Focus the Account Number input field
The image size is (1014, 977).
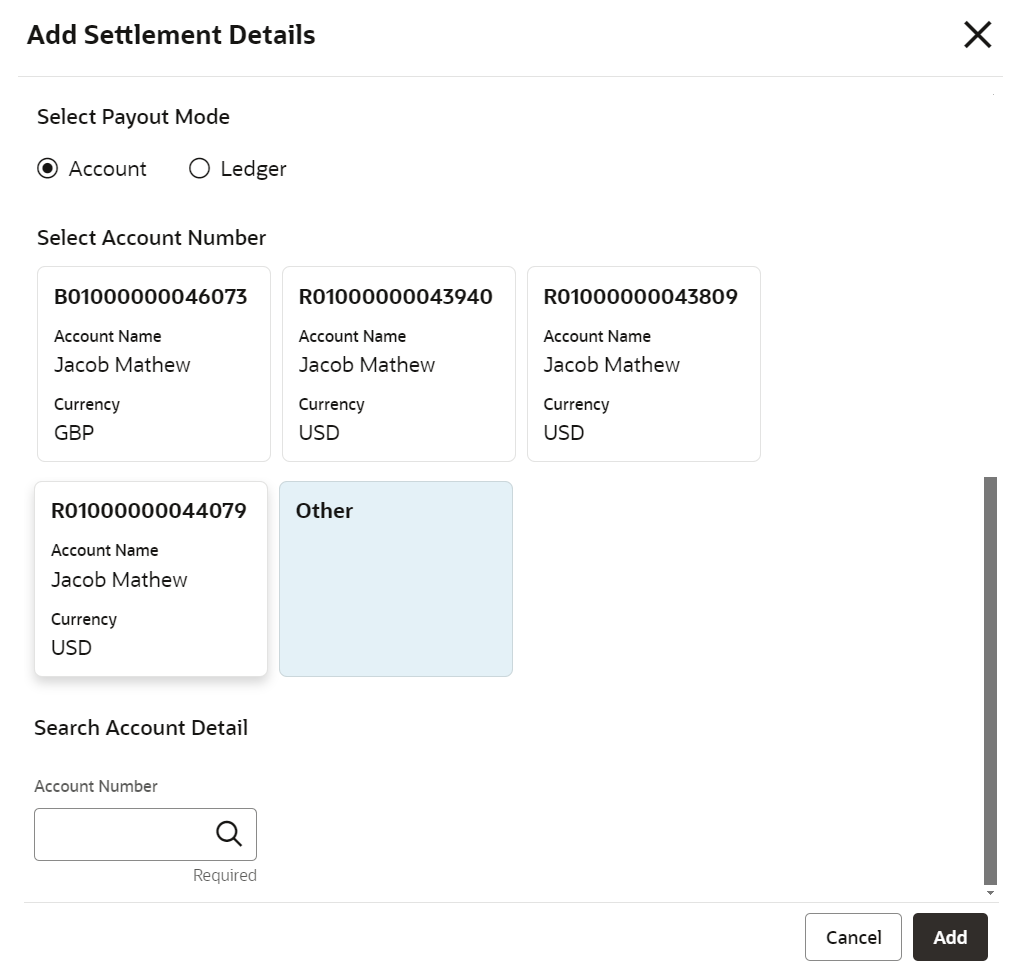point(122,834)
